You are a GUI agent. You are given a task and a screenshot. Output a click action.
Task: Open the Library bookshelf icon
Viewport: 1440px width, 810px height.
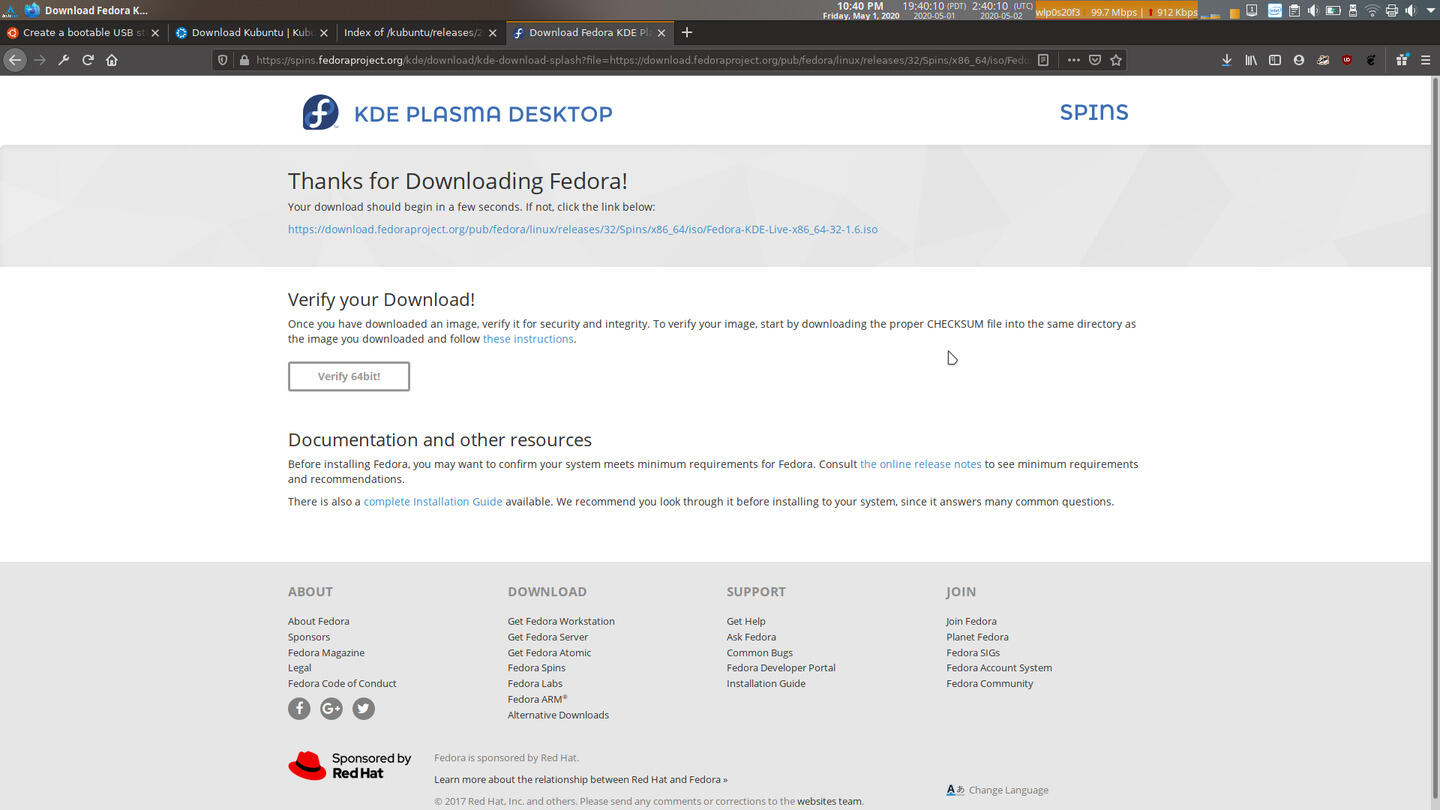tap(1251, 60)
